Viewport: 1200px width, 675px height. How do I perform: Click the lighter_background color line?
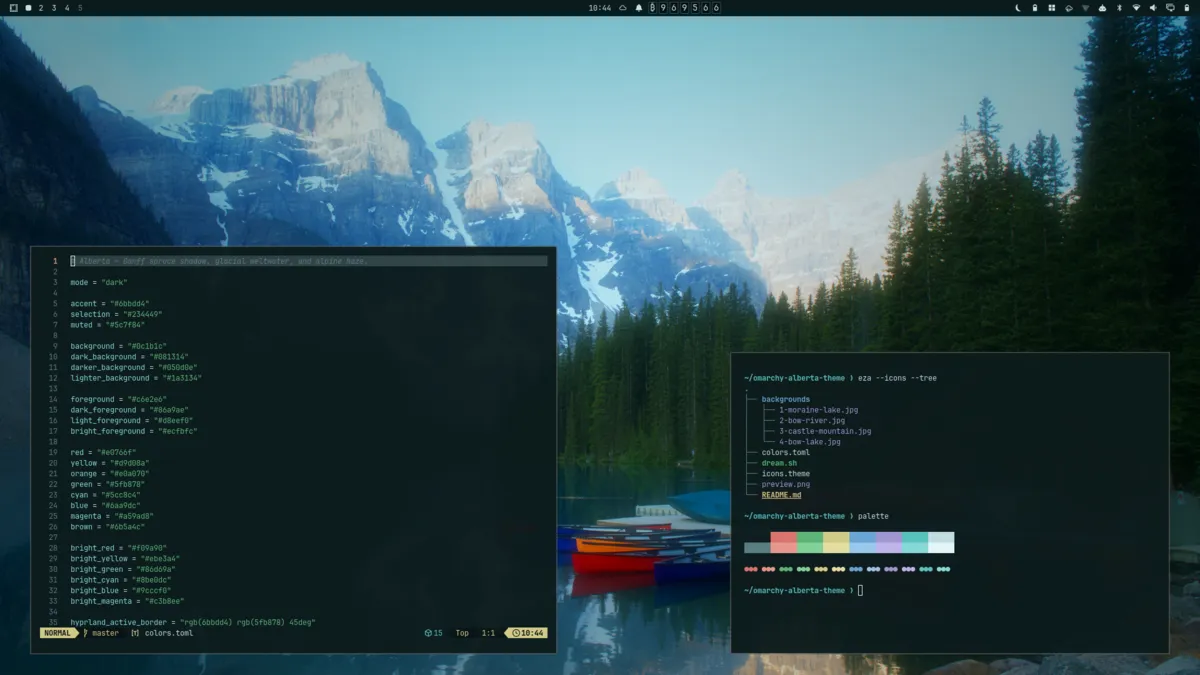point(136,378)
